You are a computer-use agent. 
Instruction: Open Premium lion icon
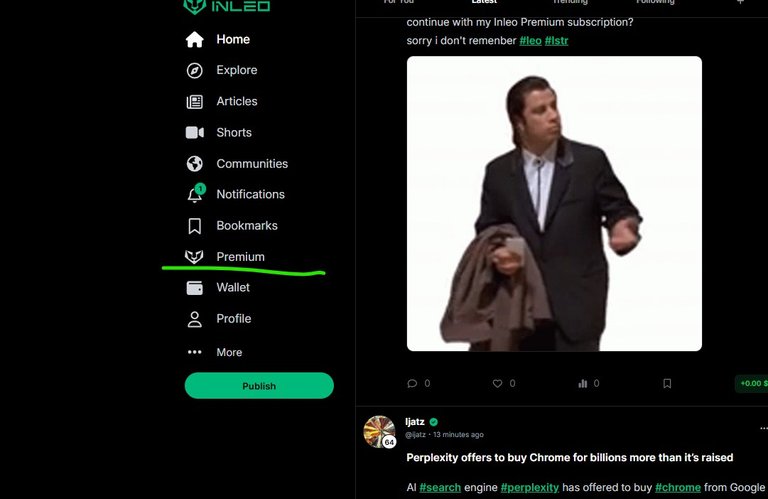click(x=194, y=257)
